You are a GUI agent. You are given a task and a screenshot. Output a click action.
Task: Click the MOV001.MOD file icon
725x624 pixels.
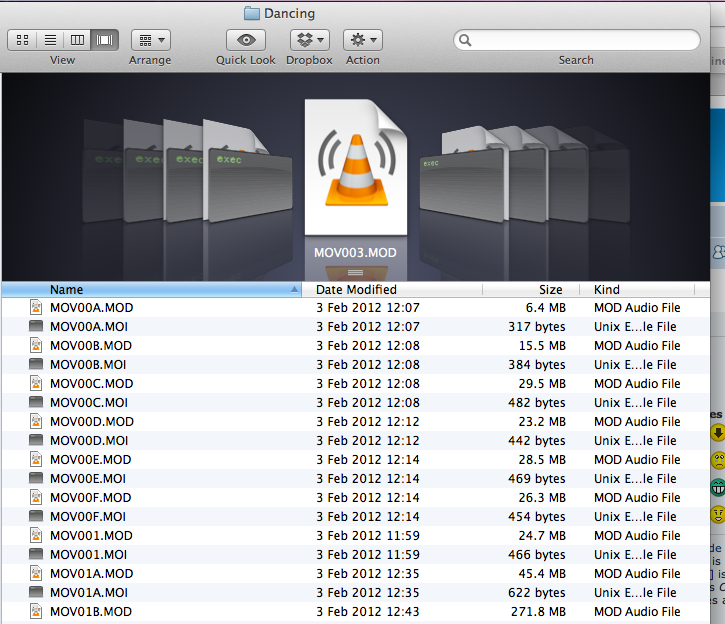(x=36, y=535)
